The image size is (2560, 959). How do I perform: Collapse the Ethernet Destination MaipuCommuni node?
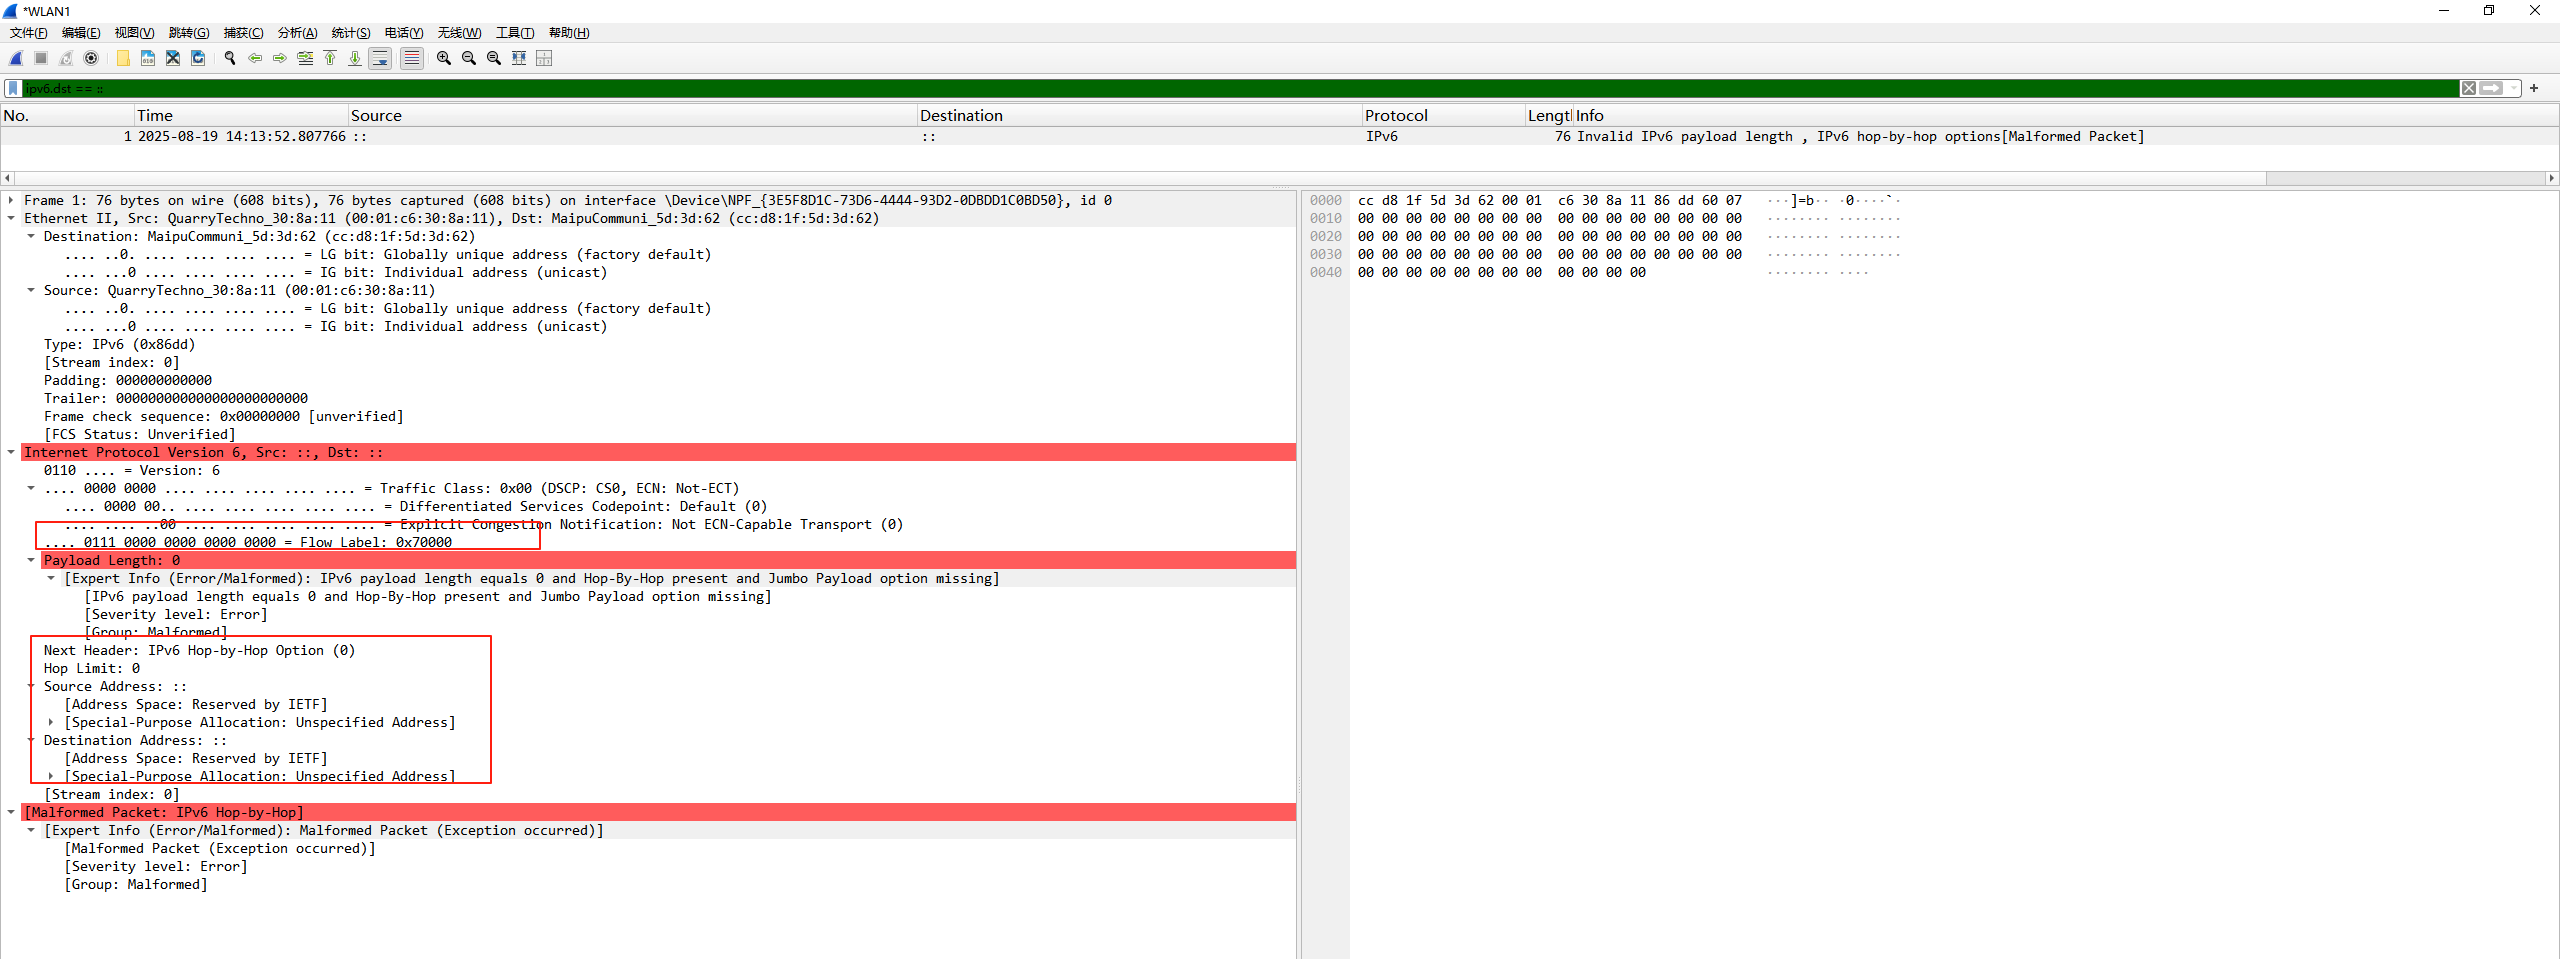point(31,236)
